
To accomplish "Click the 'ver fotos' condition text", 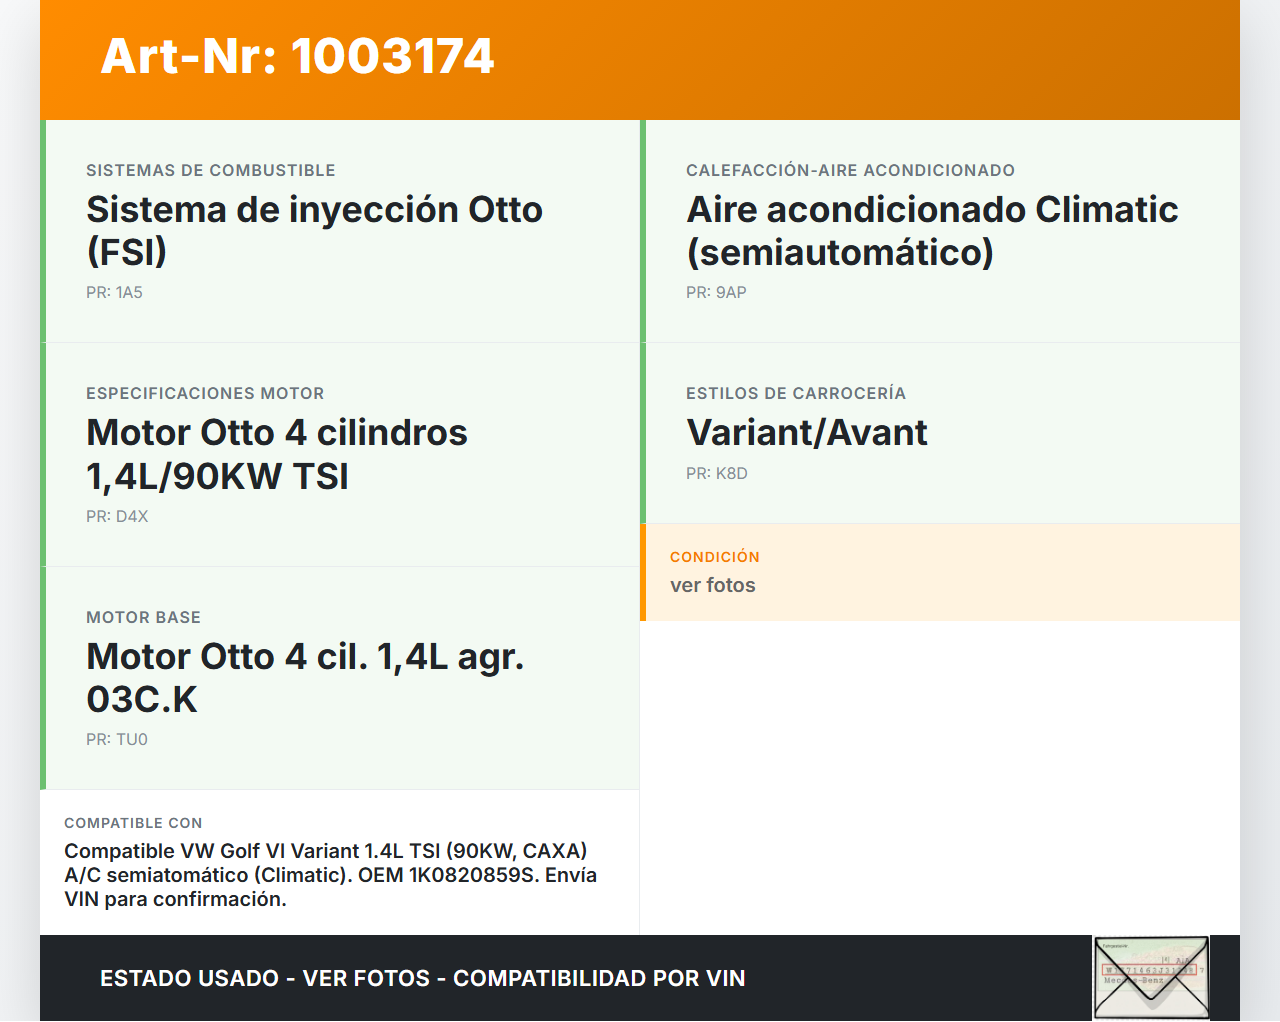I will click(713, 585).
